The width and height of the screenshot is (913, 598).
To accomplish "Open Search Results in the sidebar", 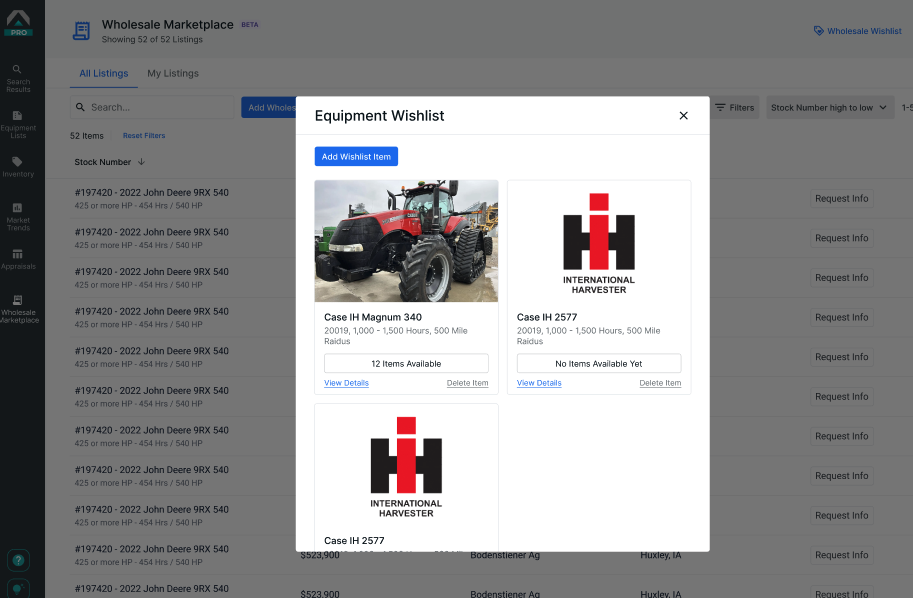I will coord(18,79).
